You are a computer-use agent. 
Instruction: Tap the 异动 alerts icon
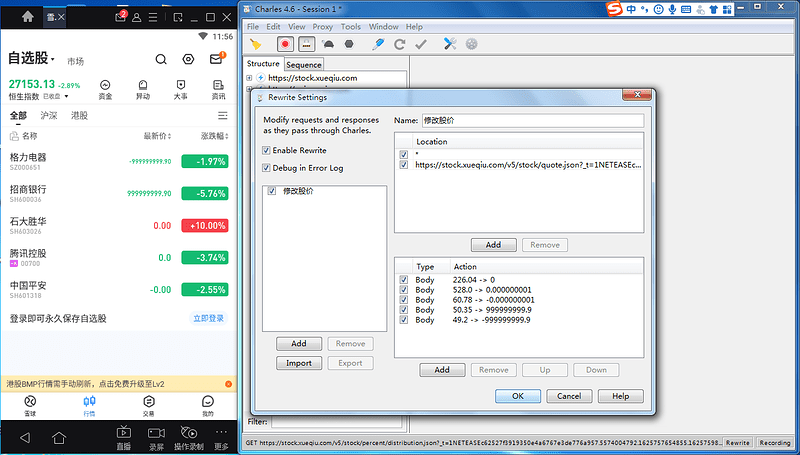click(143, 90)
